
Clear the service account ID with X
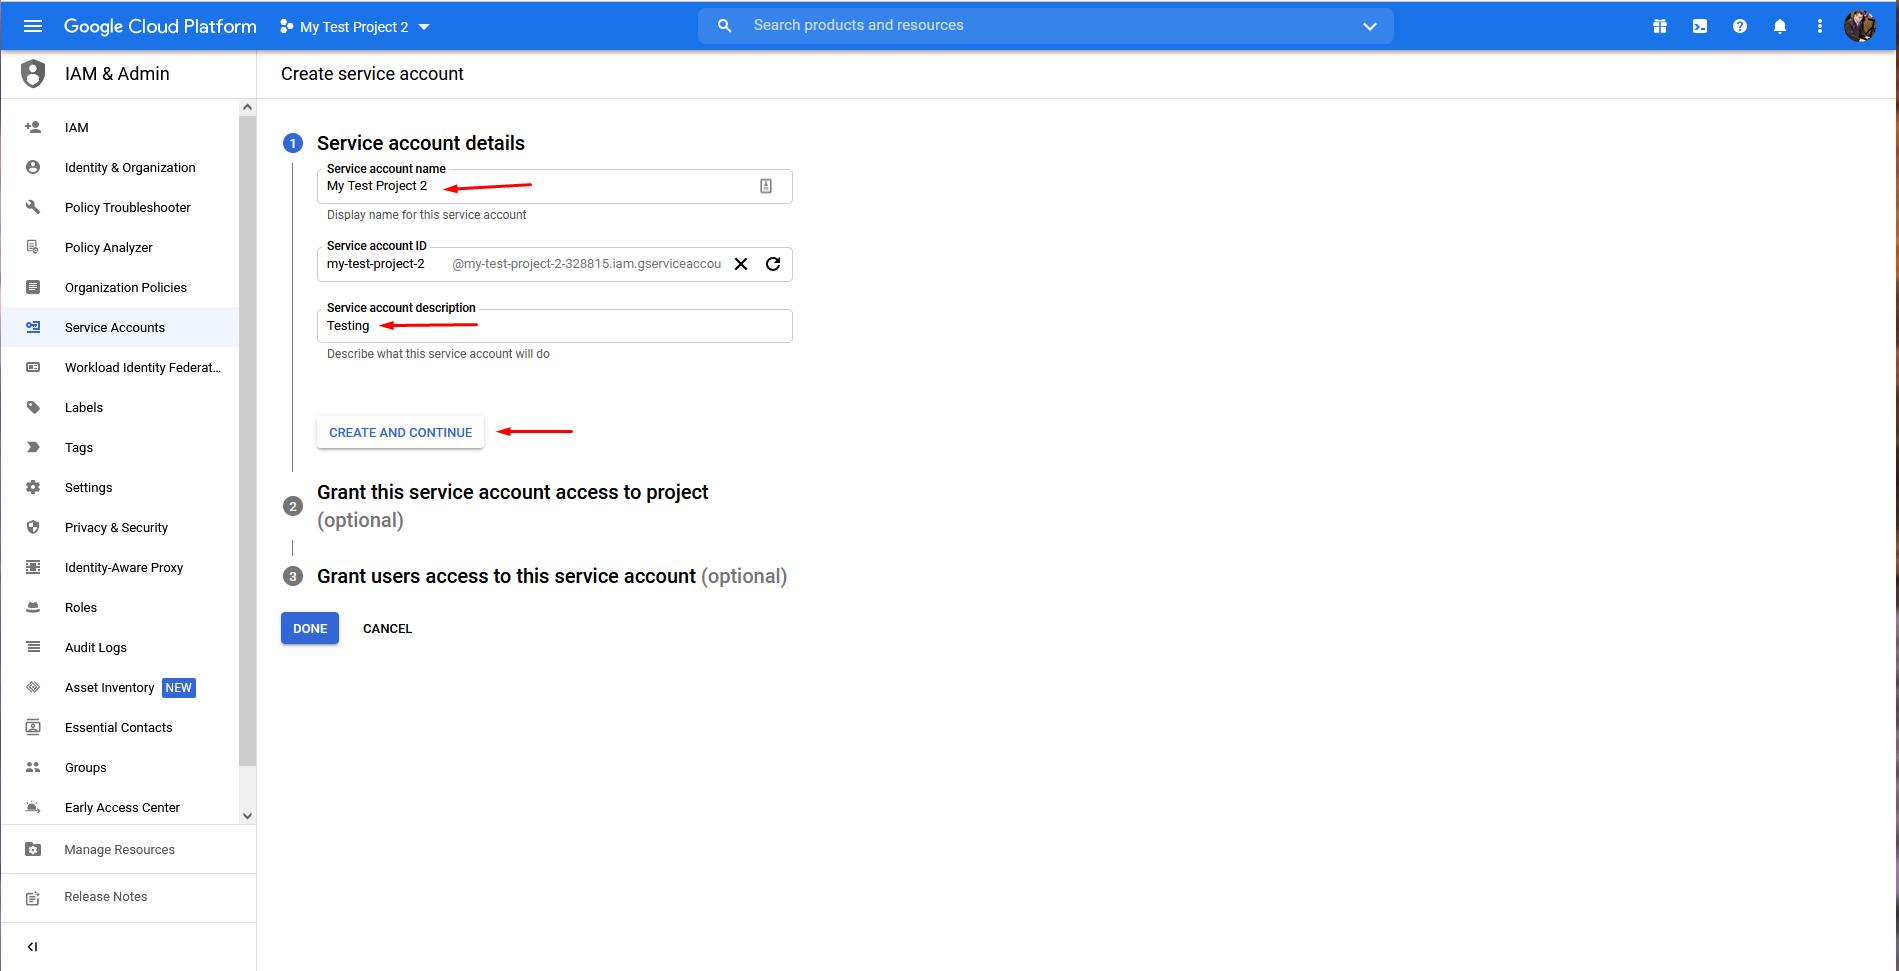point(741,264)
